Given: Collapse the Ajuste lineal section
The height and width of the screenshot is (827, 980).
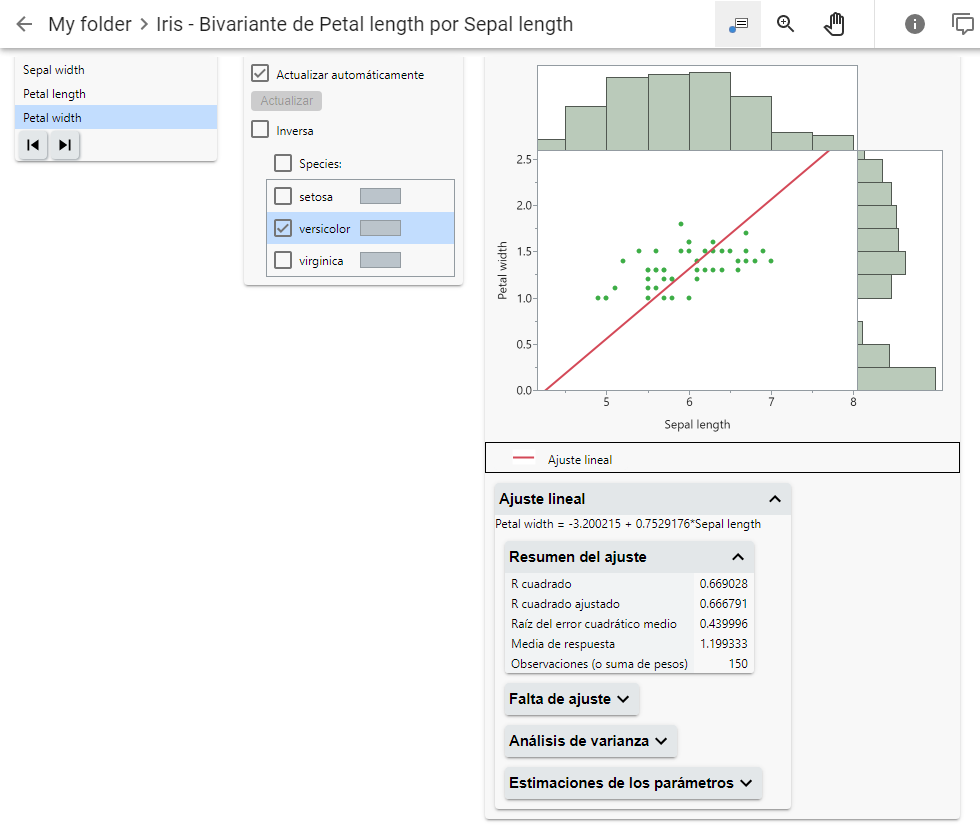Looking at the screenshot, I should (774, 499).
